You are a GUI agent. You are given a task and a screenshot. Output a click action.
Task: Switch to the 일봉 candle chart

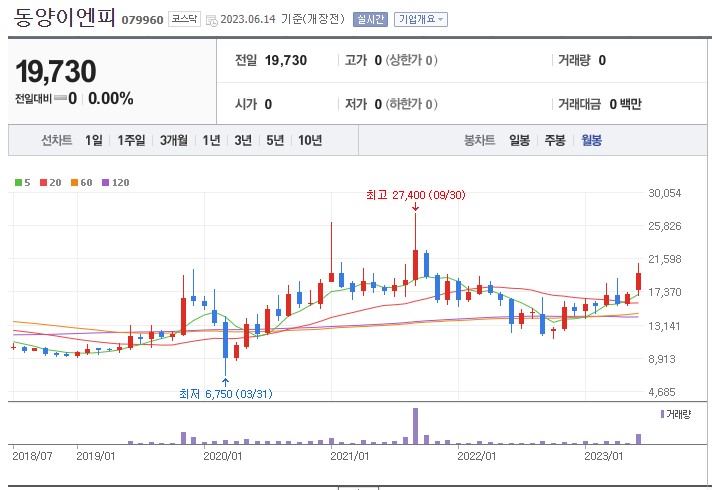(x=519, y=140)
